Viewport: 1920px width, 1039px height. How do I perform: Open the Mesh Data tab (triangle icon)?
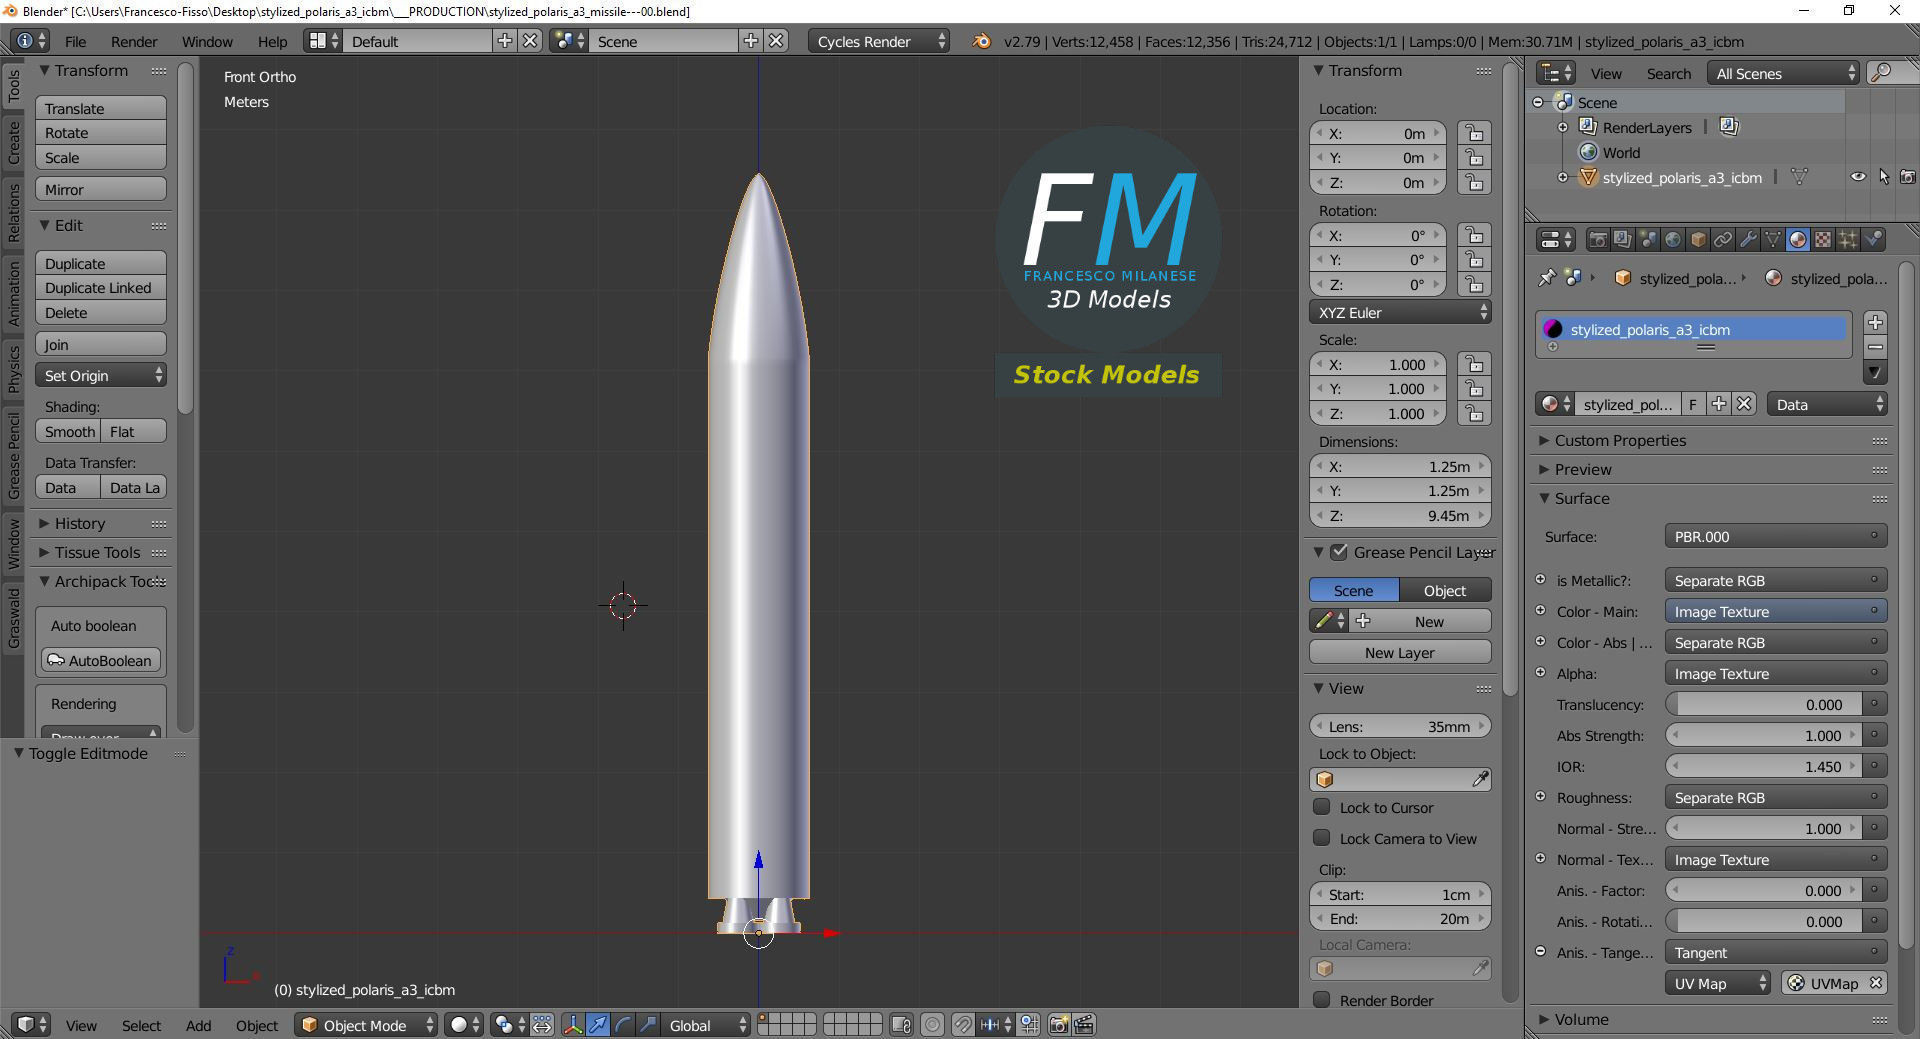[1773, 240]
